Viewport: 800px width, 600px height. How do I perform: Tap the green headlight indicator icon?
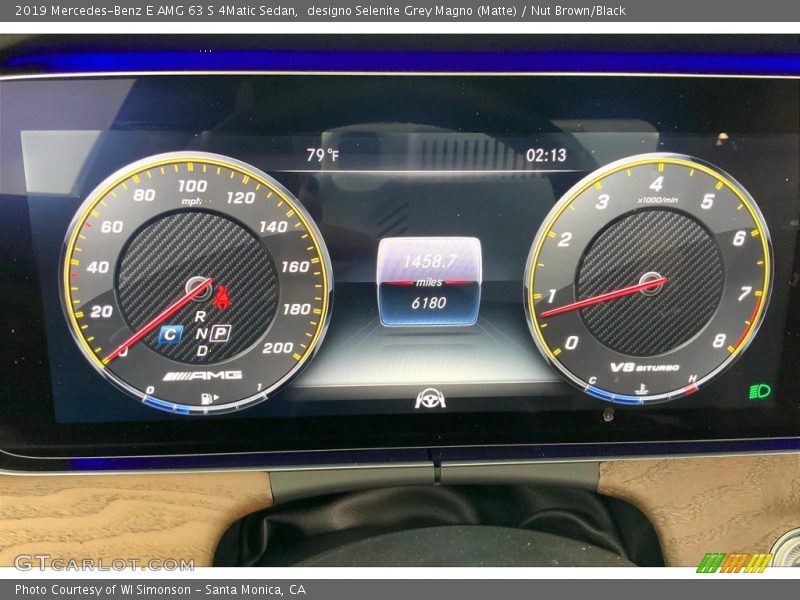coord(760,391)
